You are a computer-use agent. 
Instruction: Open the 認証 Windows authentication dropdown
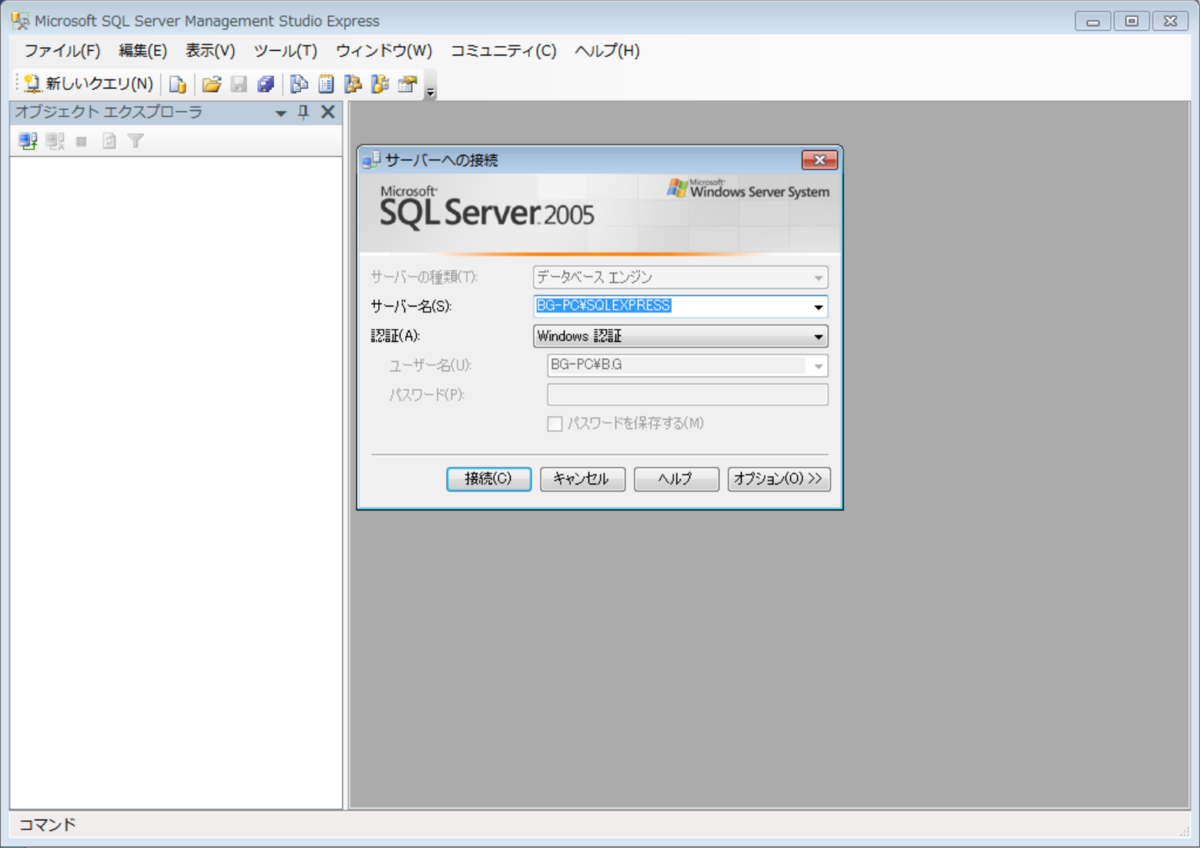pyautogui.click(x=680, y=336)
